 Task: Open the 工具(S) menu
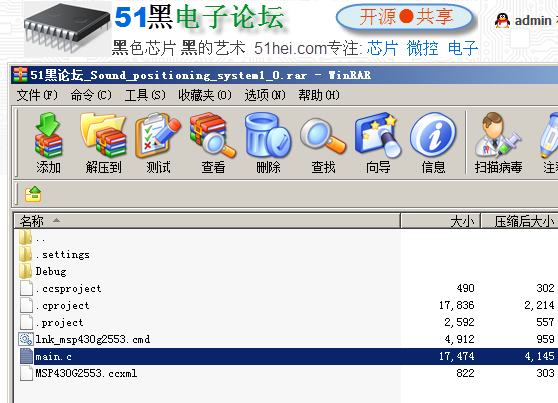[145, 95]
